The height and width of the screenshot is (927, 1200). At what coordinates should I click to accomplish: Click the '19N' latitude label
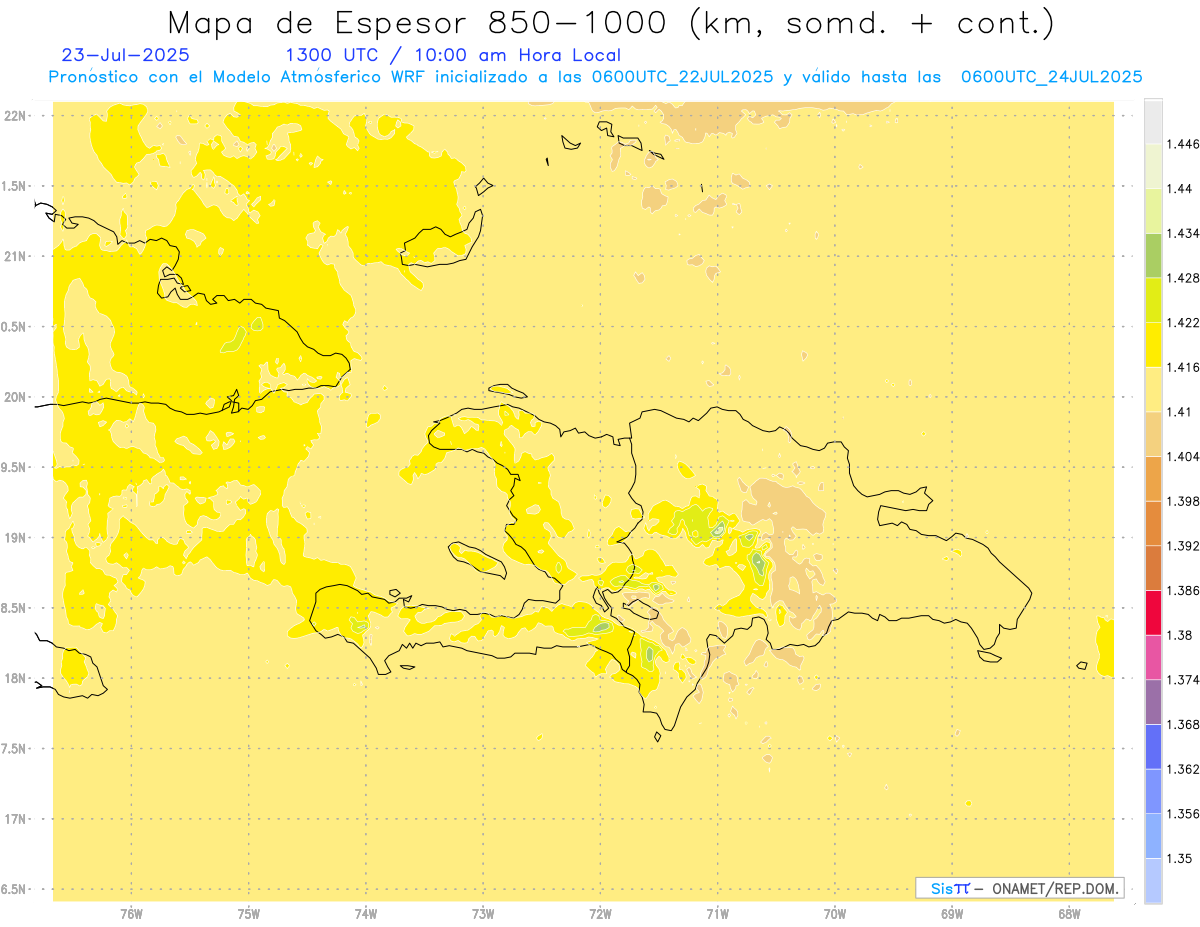tap(17, 538)
